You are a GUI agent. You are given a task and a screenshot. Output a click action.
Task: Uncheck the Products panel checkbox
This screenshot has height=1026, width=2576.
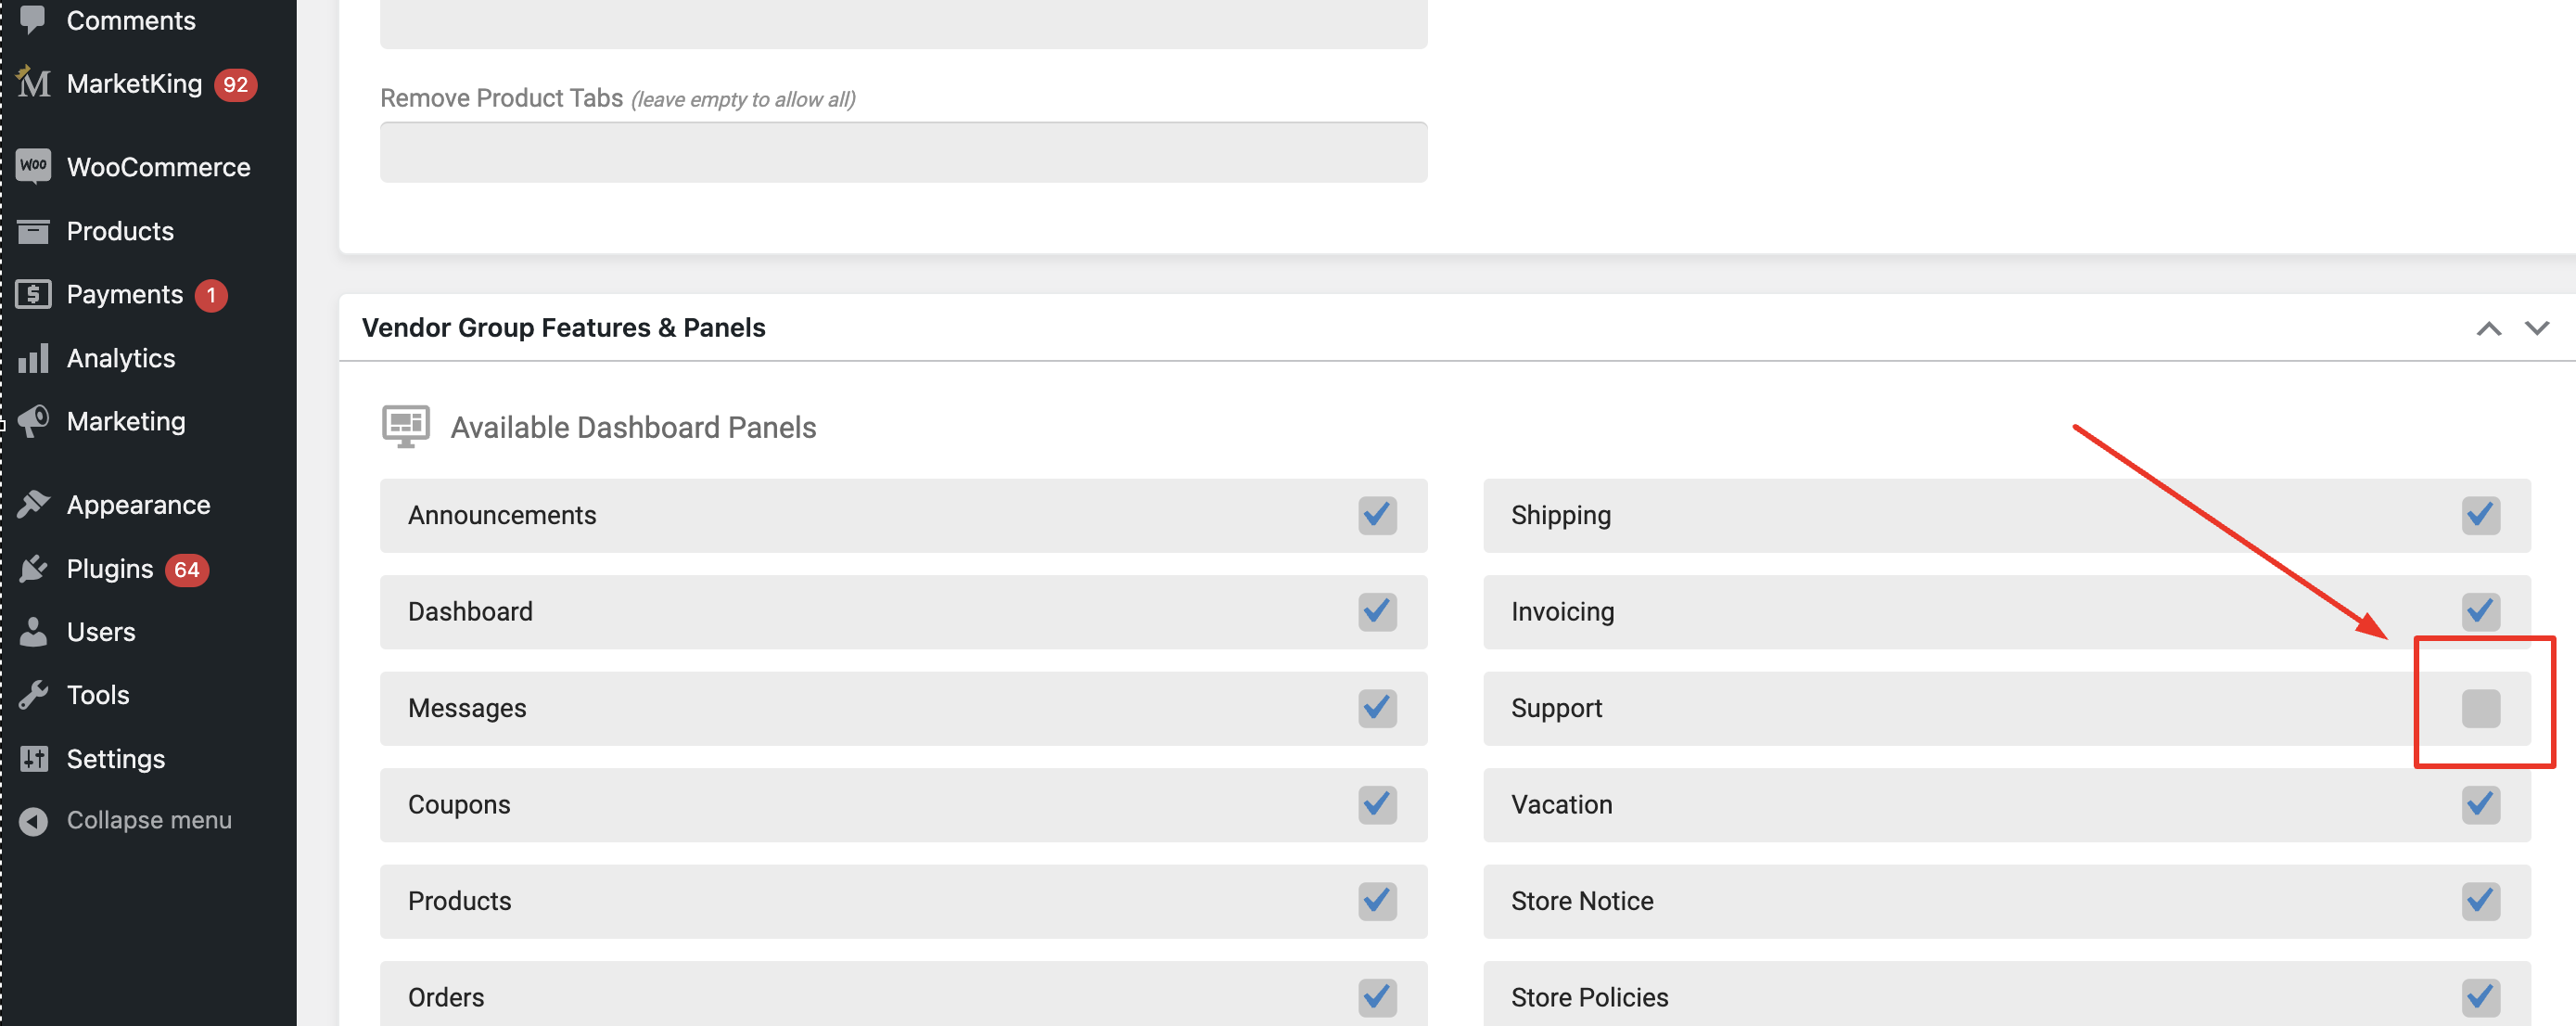point(1377,901)
